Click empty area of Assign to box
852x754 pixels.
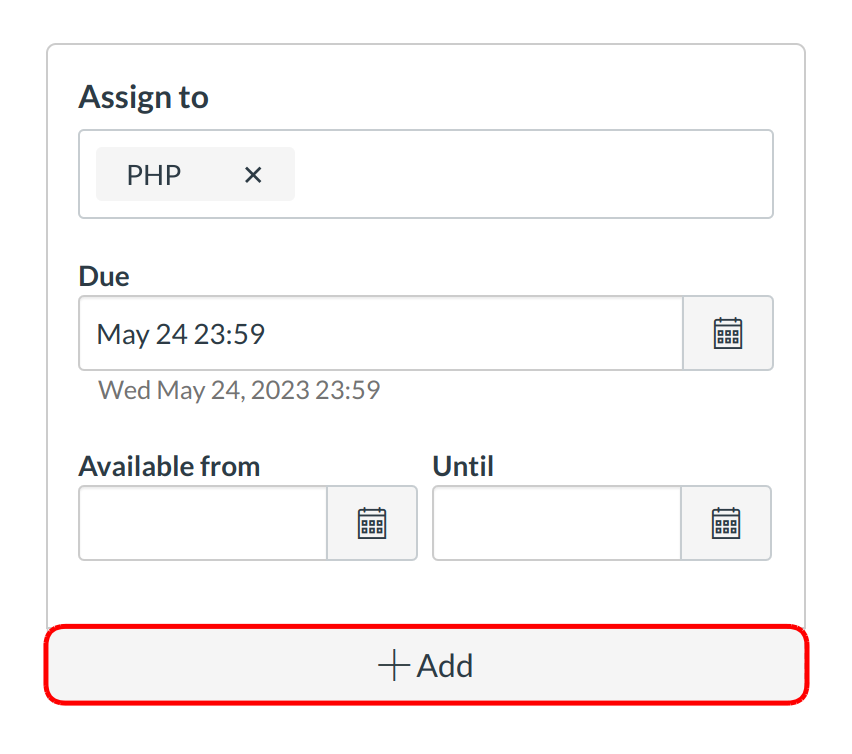point(530,175)
